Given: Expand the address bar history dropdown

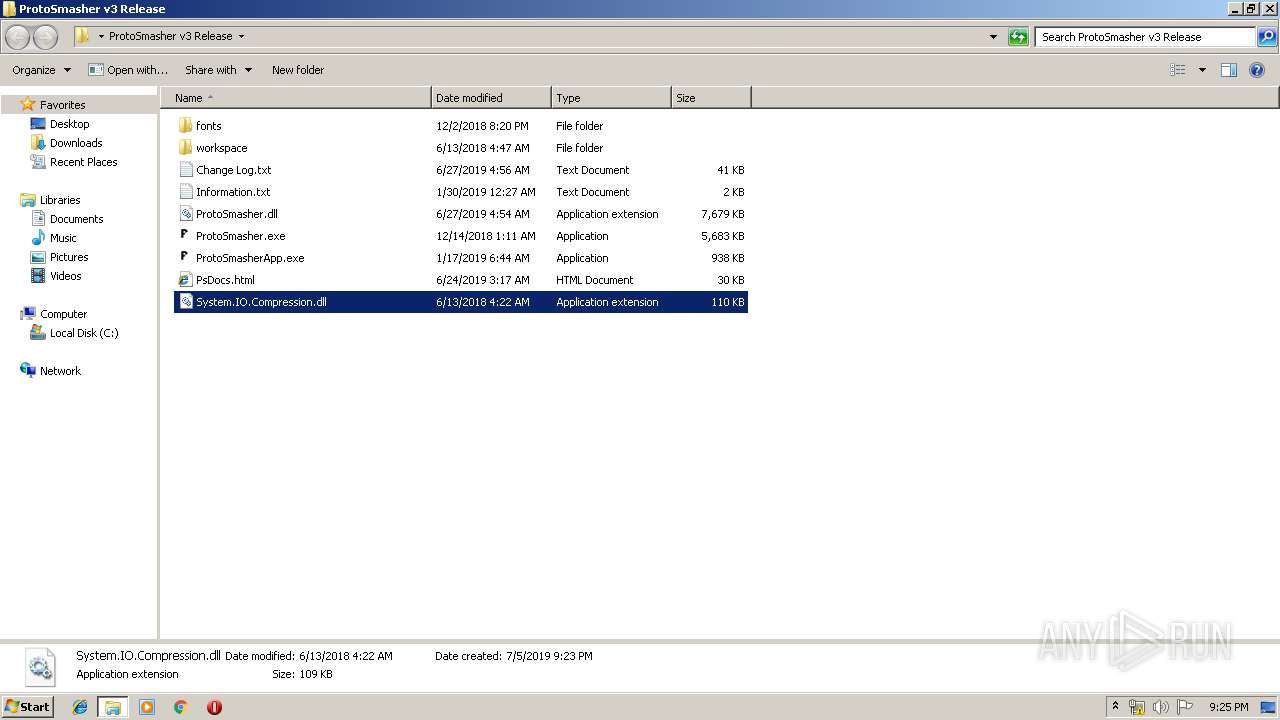Looking at the screenshot, I should pos(993,37).
